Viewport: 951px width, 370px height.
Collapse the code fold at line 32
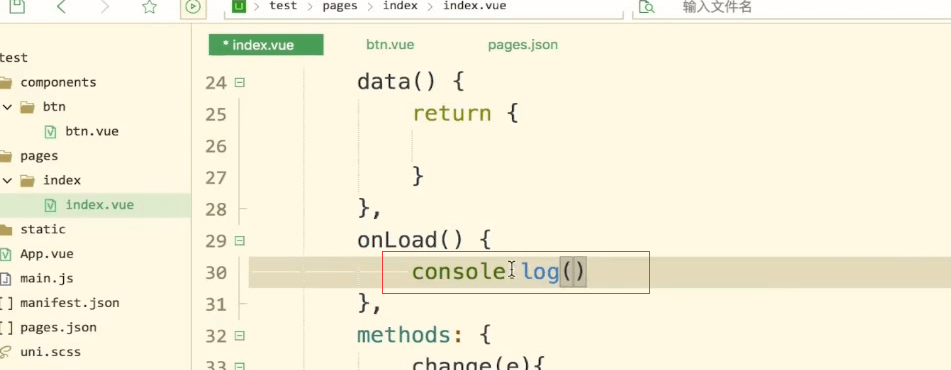tap(240, 335)
